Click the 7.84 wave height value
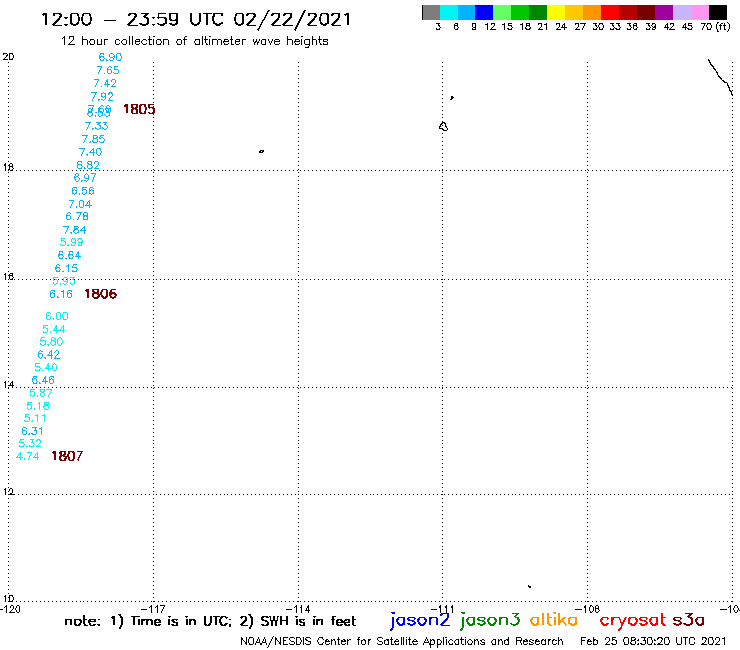740x650 pixels. [75, 230]
